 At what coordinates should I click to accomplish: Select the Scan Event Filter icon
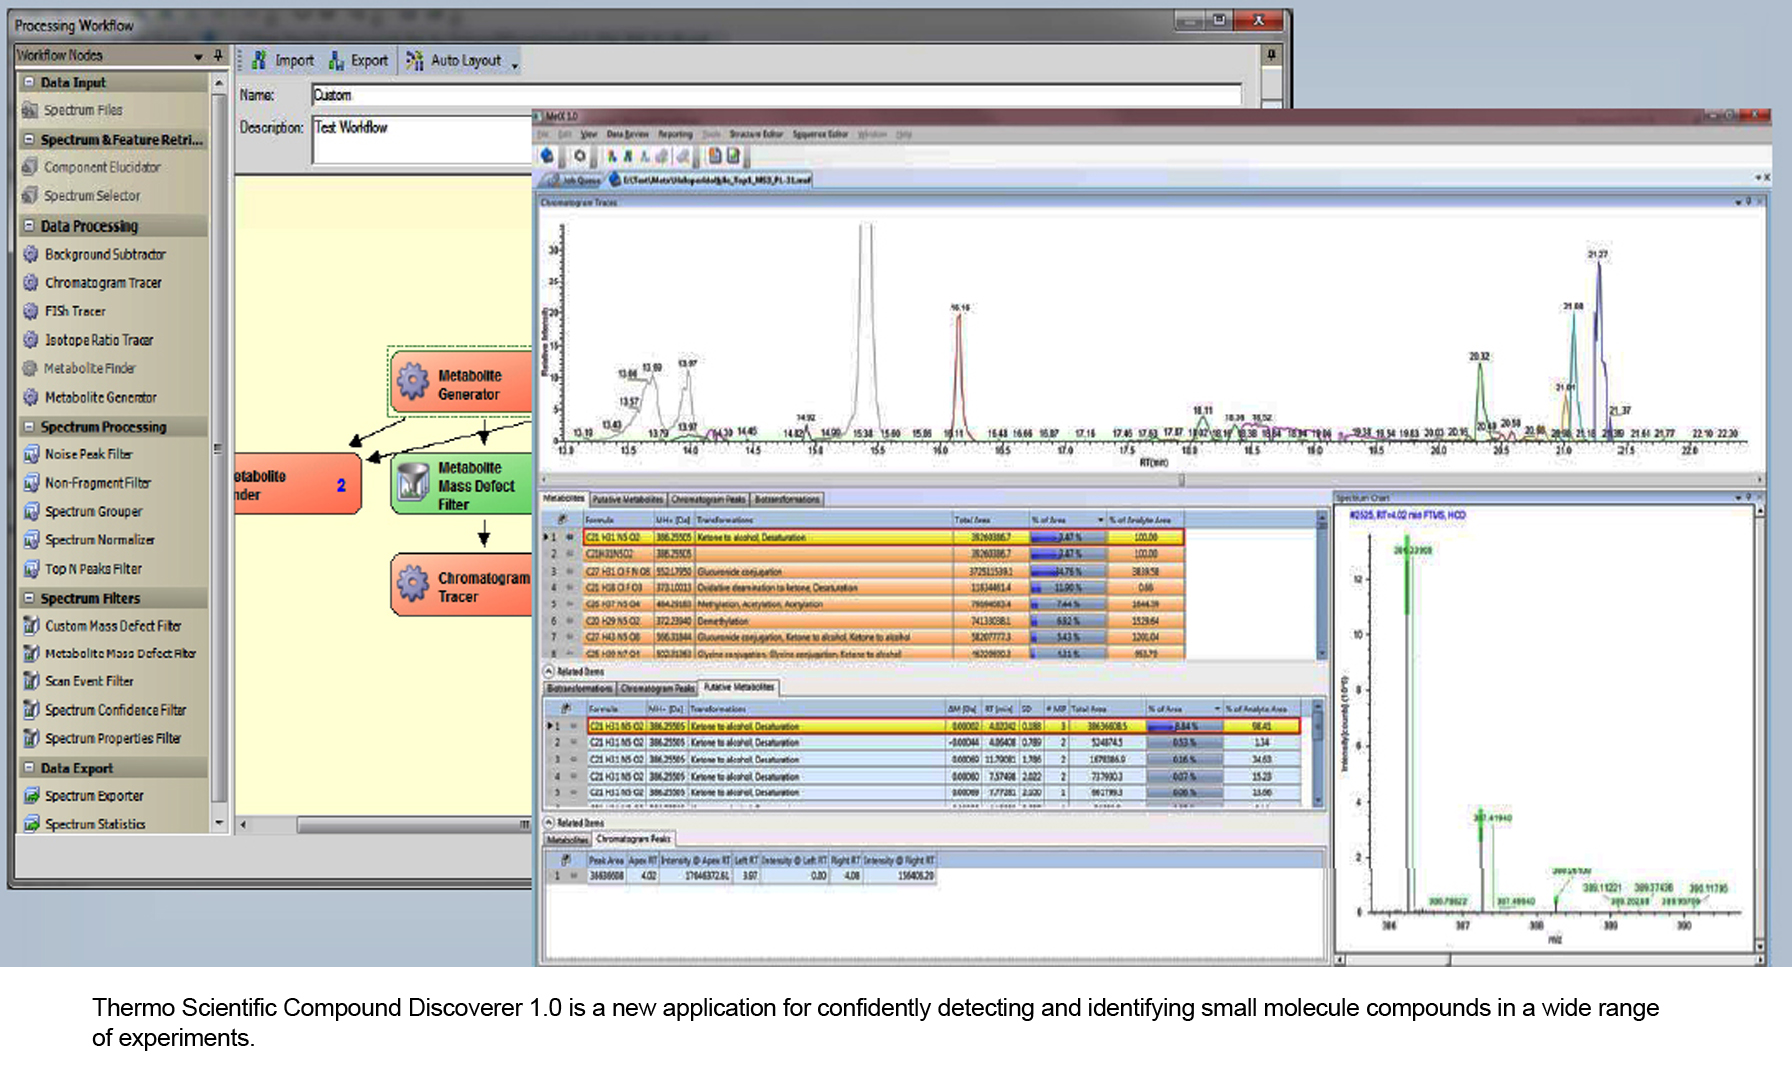[x=30, y=681]
